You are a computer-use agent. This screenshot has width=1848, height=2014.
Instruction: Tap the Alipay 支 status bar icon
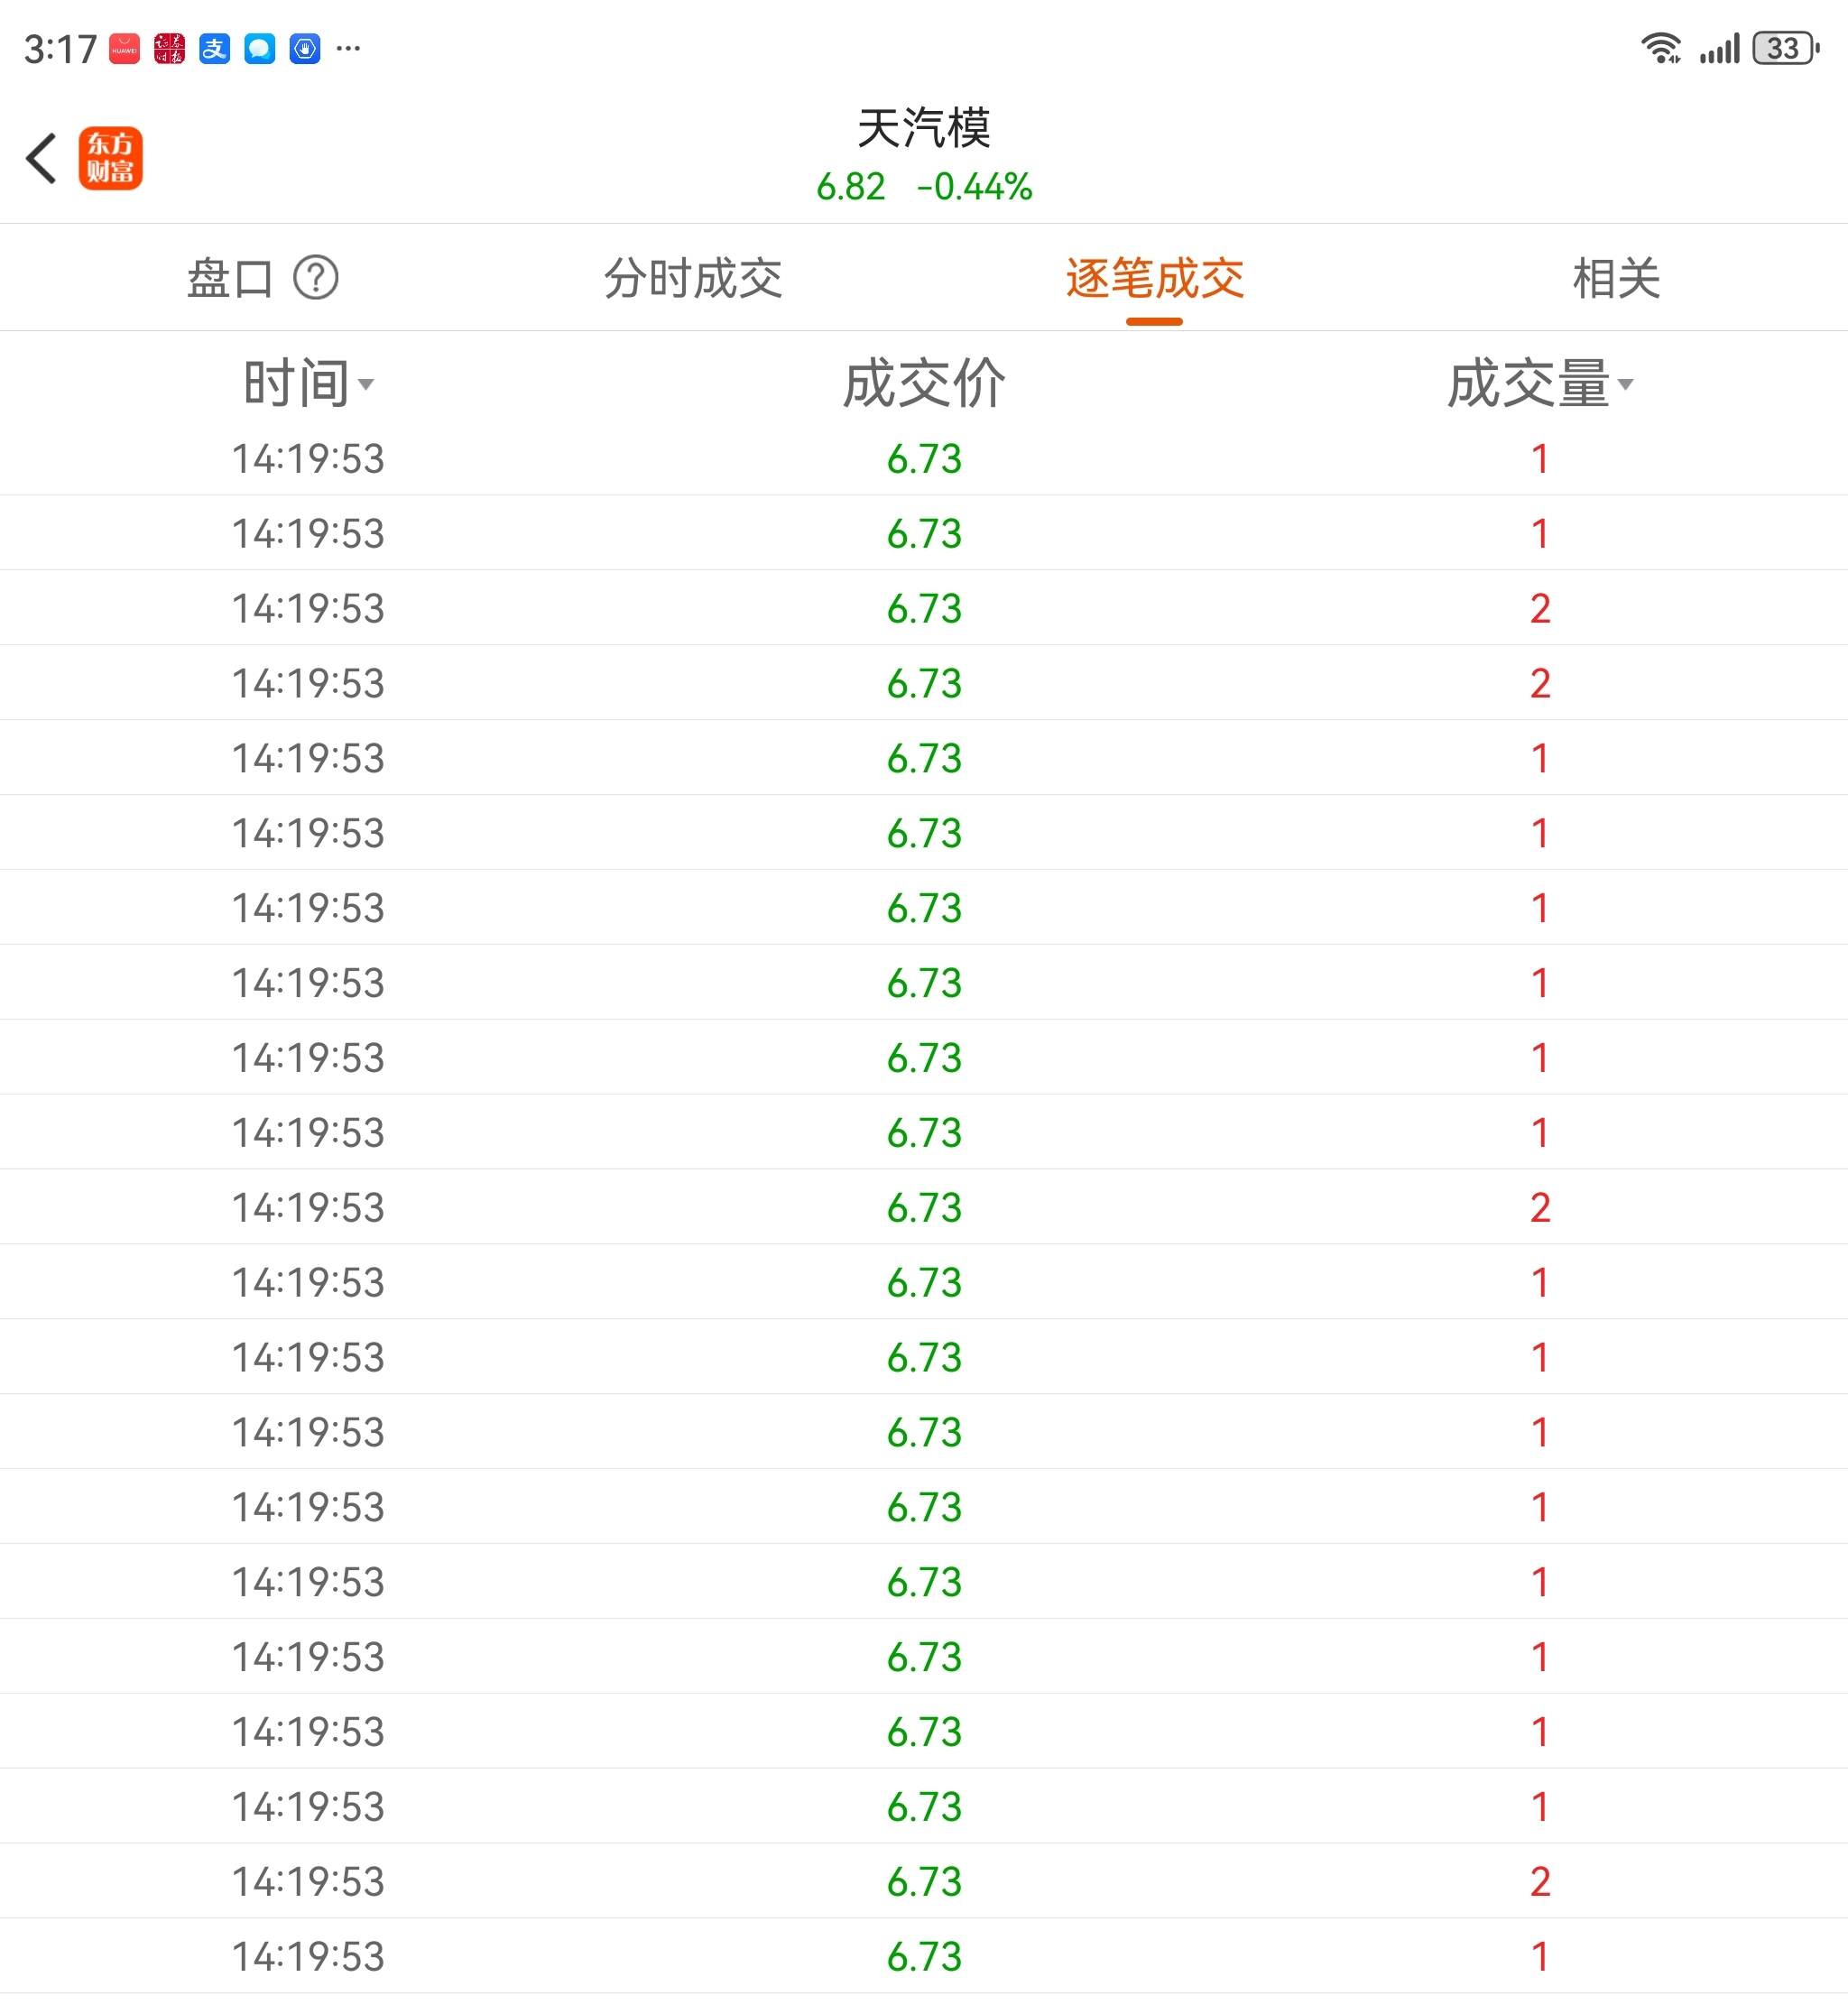coord(214,48)
